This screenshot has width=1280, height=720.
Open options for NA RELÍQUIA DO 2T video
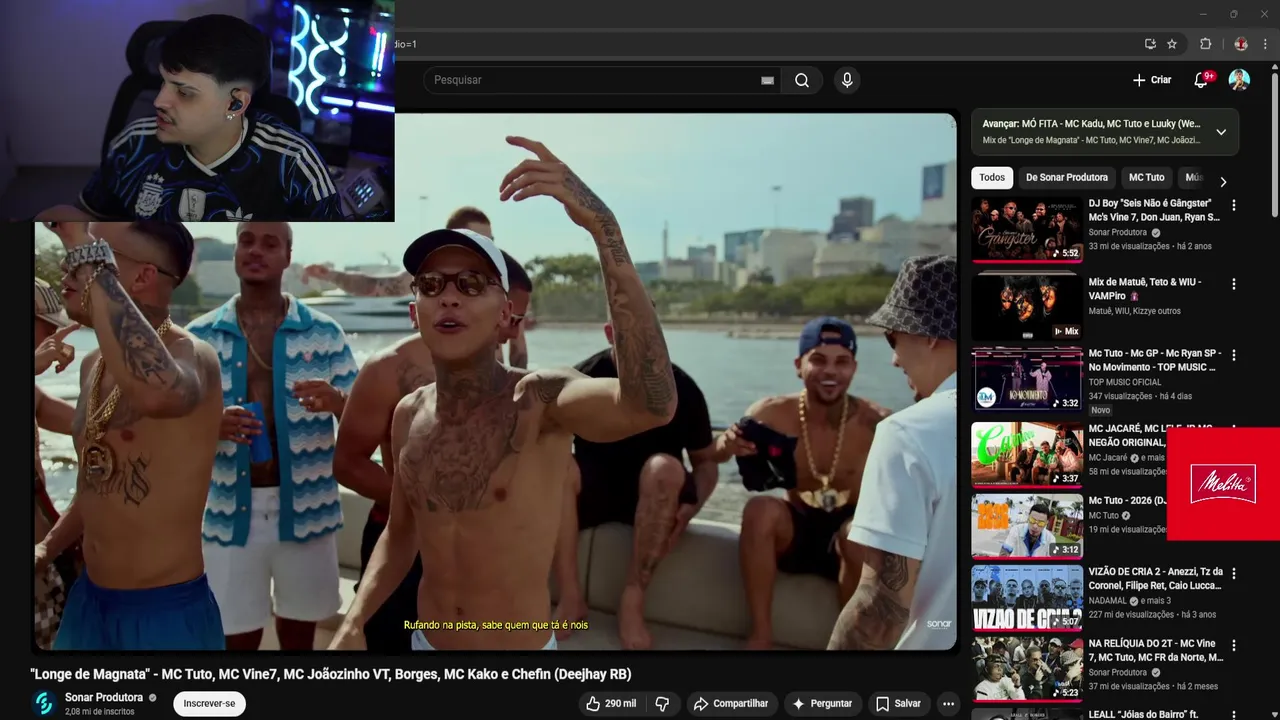pyautogui.click(x=1233, y=645)
